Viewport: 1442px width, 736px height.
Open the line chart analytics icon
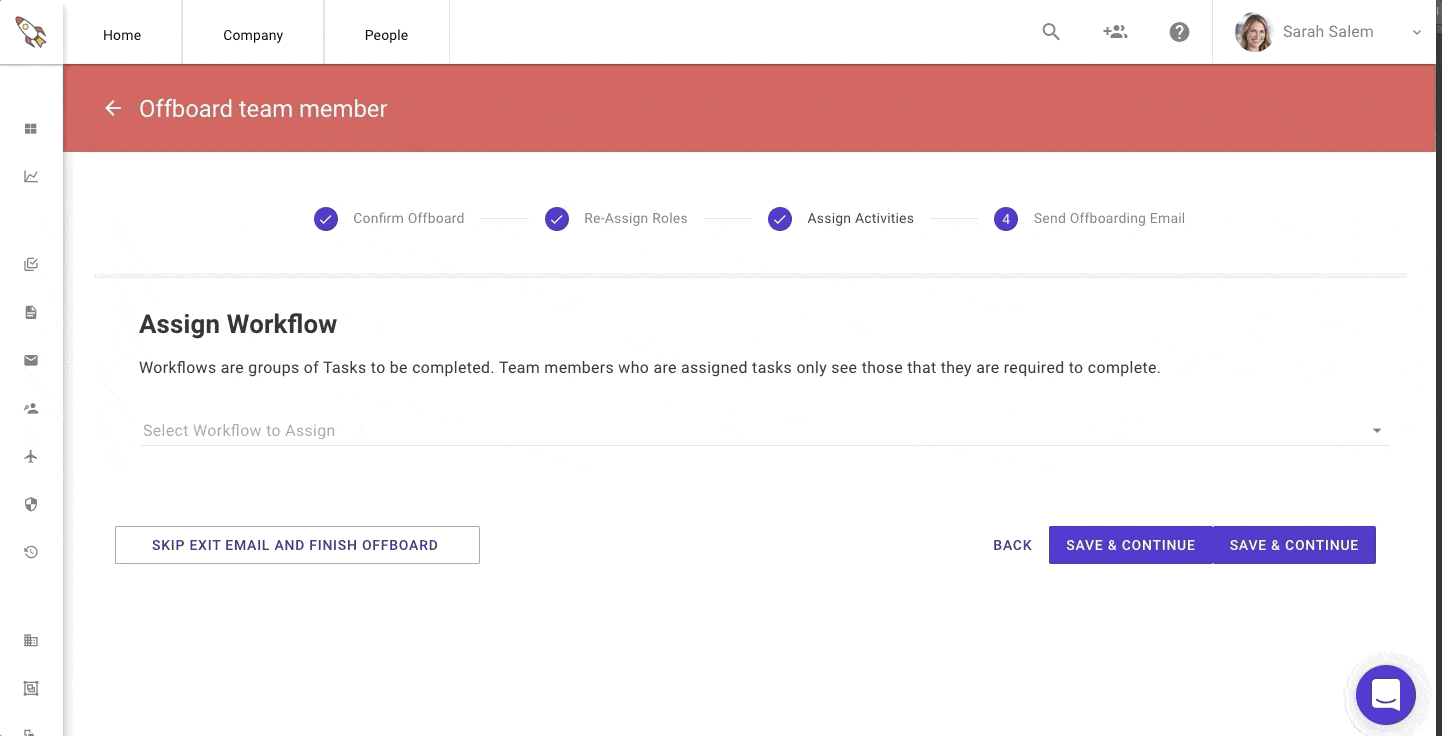click(x=31, y=177)
